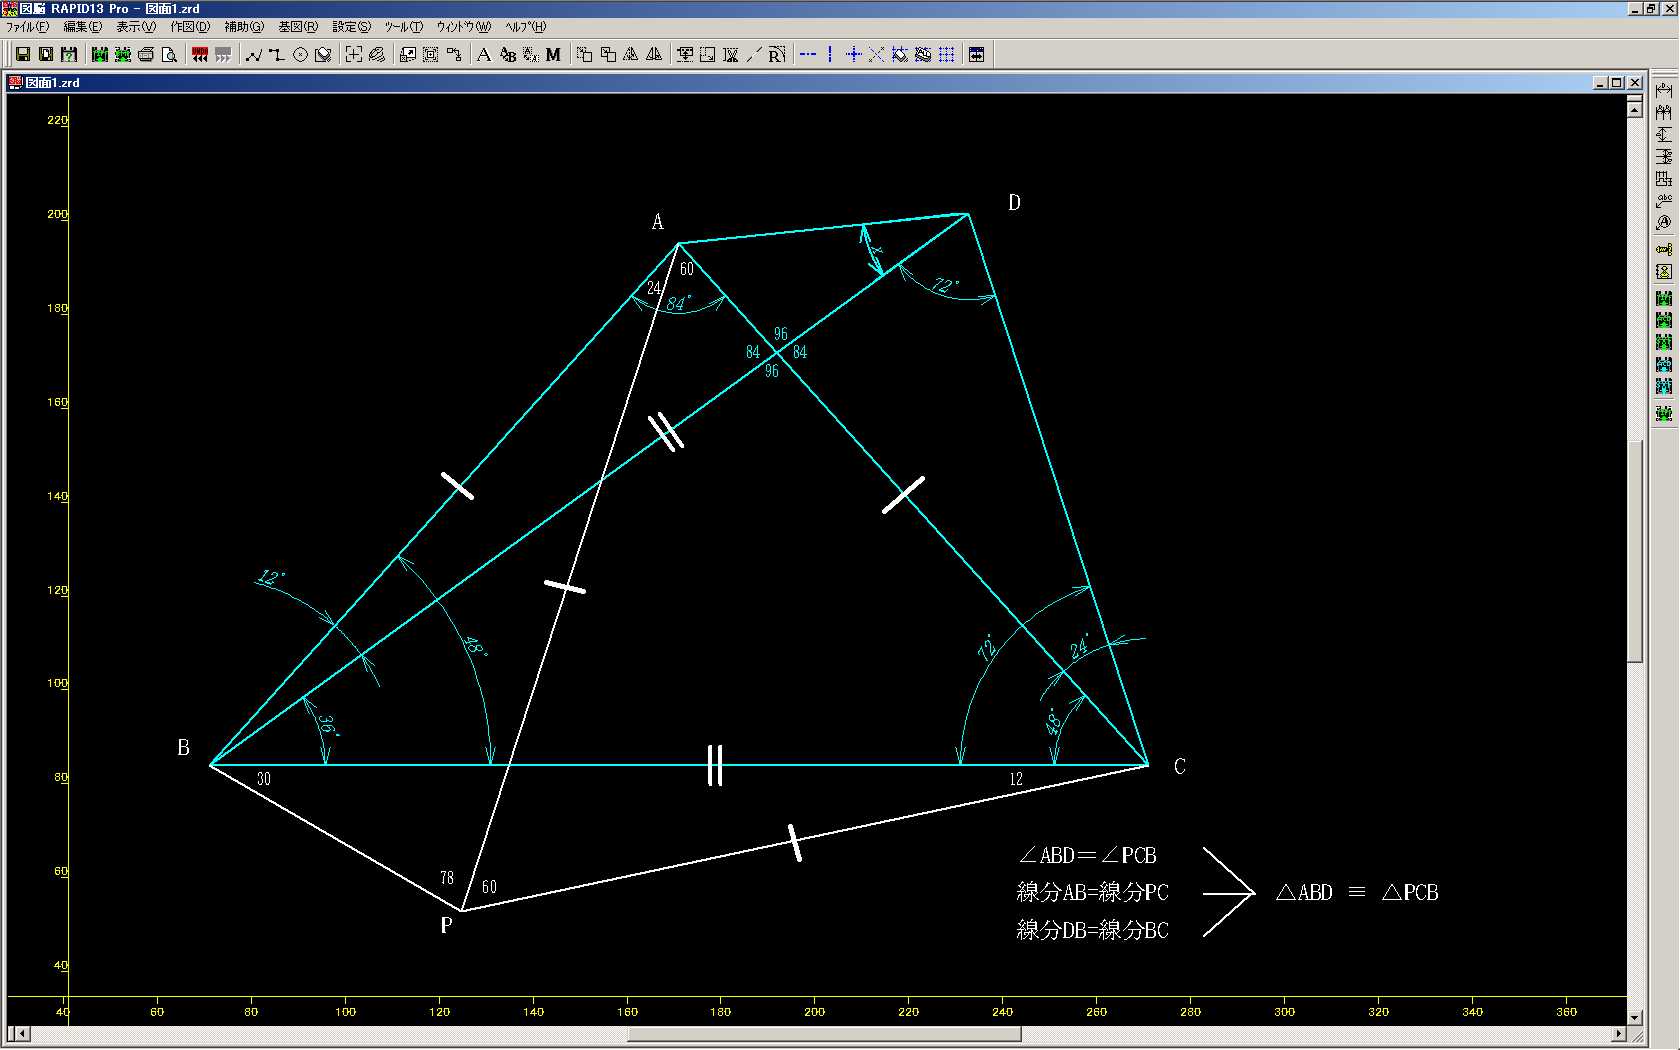Click the horizontal dimension icon in right sidebar
1680x1050 pixels.
pos(1664,90)
